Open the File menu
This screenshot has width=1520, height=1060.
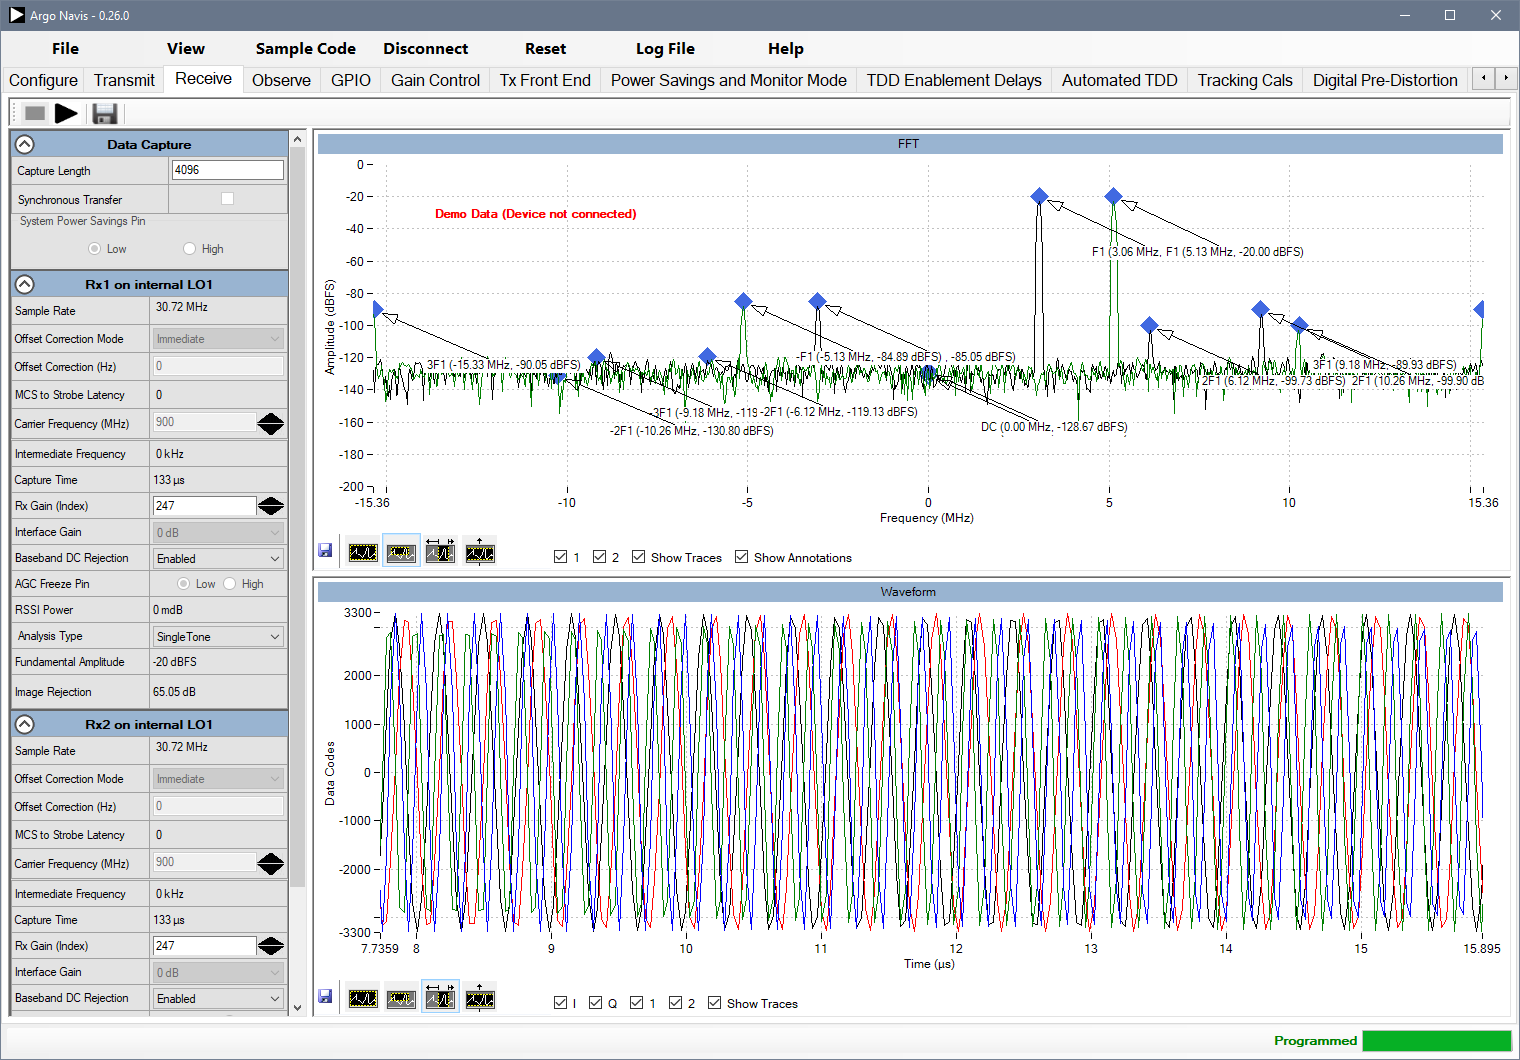[x=65, y=49]
